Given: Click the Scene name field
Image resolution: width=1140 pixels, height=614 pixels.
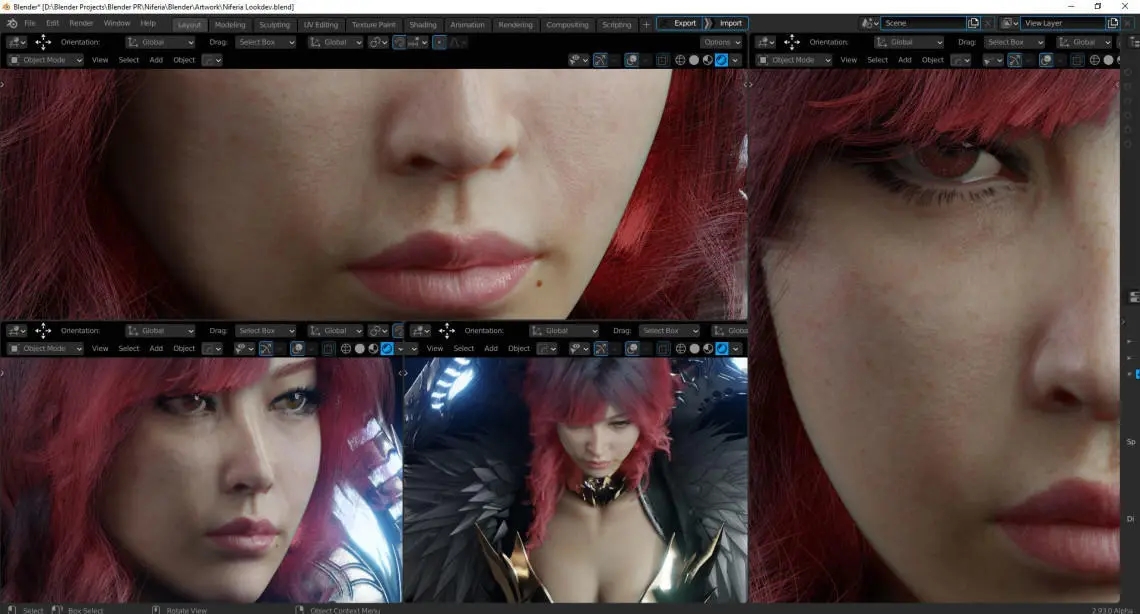Looking at the screenshot, I should [924, 23].
